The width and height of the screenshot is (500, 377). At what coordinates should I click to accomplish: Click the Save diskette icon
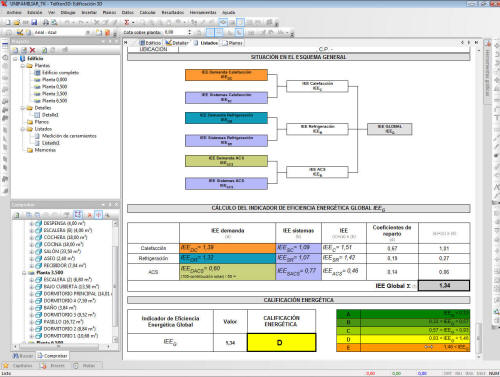click(x=34, y=22)
